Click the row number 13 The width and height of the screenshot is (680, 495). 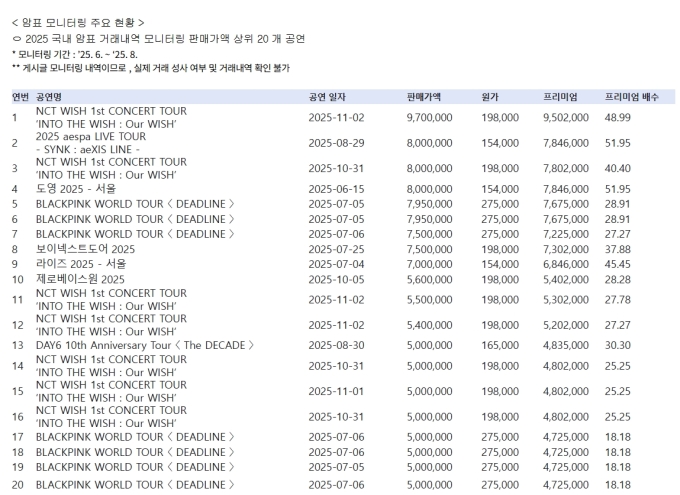[x=17, y=345]
